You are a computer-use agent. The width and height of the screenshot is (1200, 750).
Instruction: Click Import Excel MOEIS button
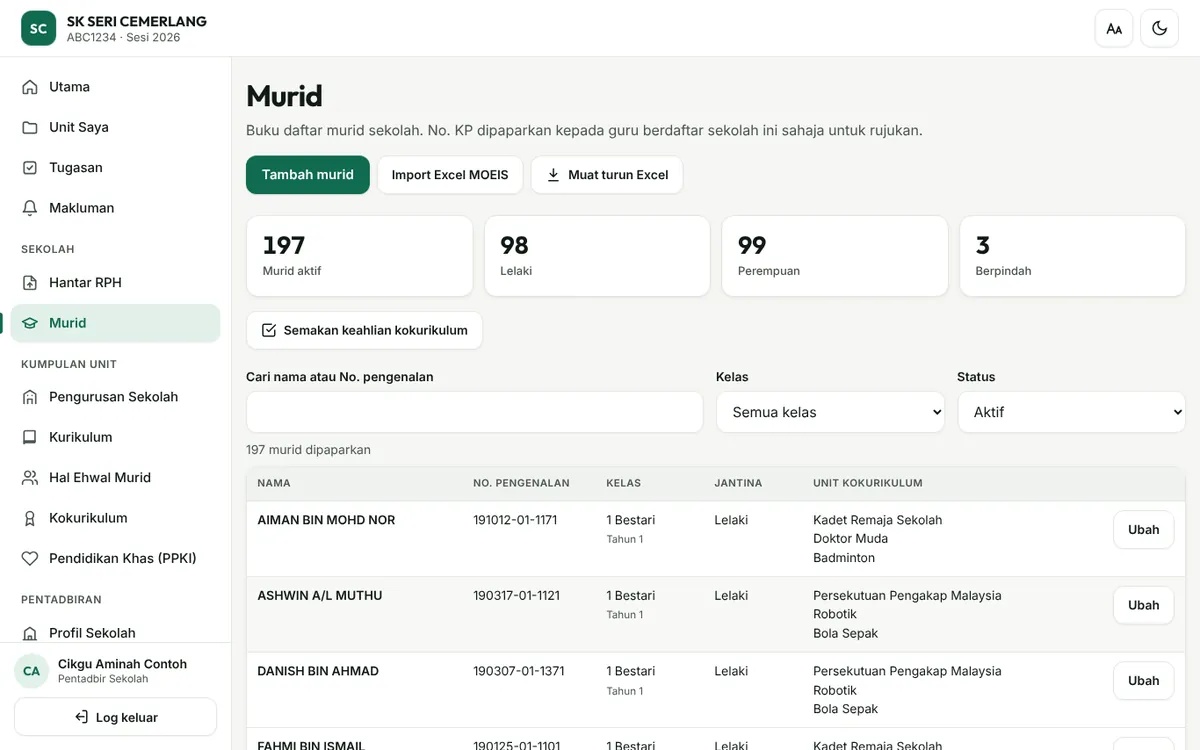(450, 175)
